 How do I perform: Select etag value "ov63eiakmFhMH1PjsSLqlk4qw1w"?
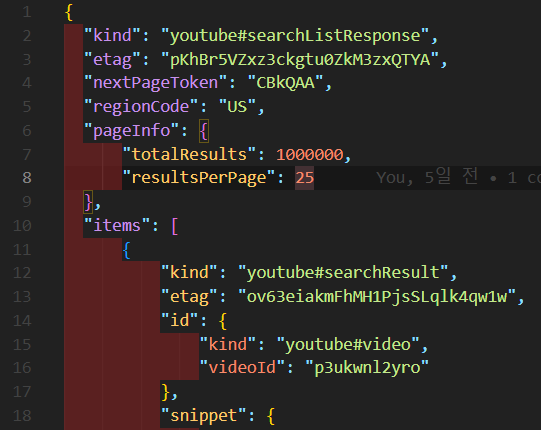[x=377, y=296]
